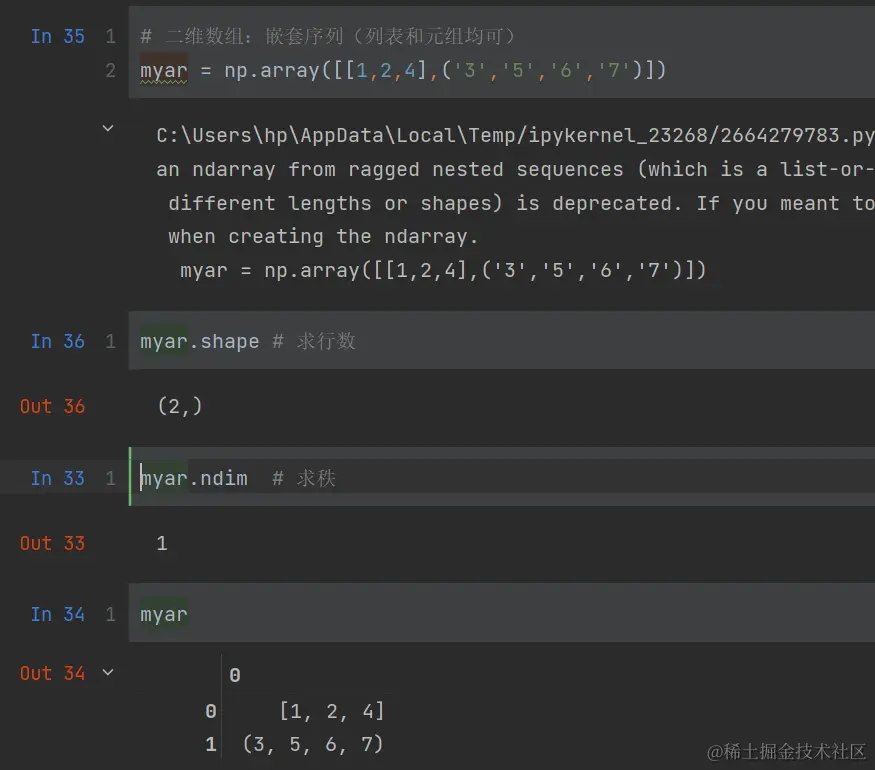The height and width of the screenshot is (770, 875).
Task: Select the (2,) output value
Action: (x=180, y=406)
